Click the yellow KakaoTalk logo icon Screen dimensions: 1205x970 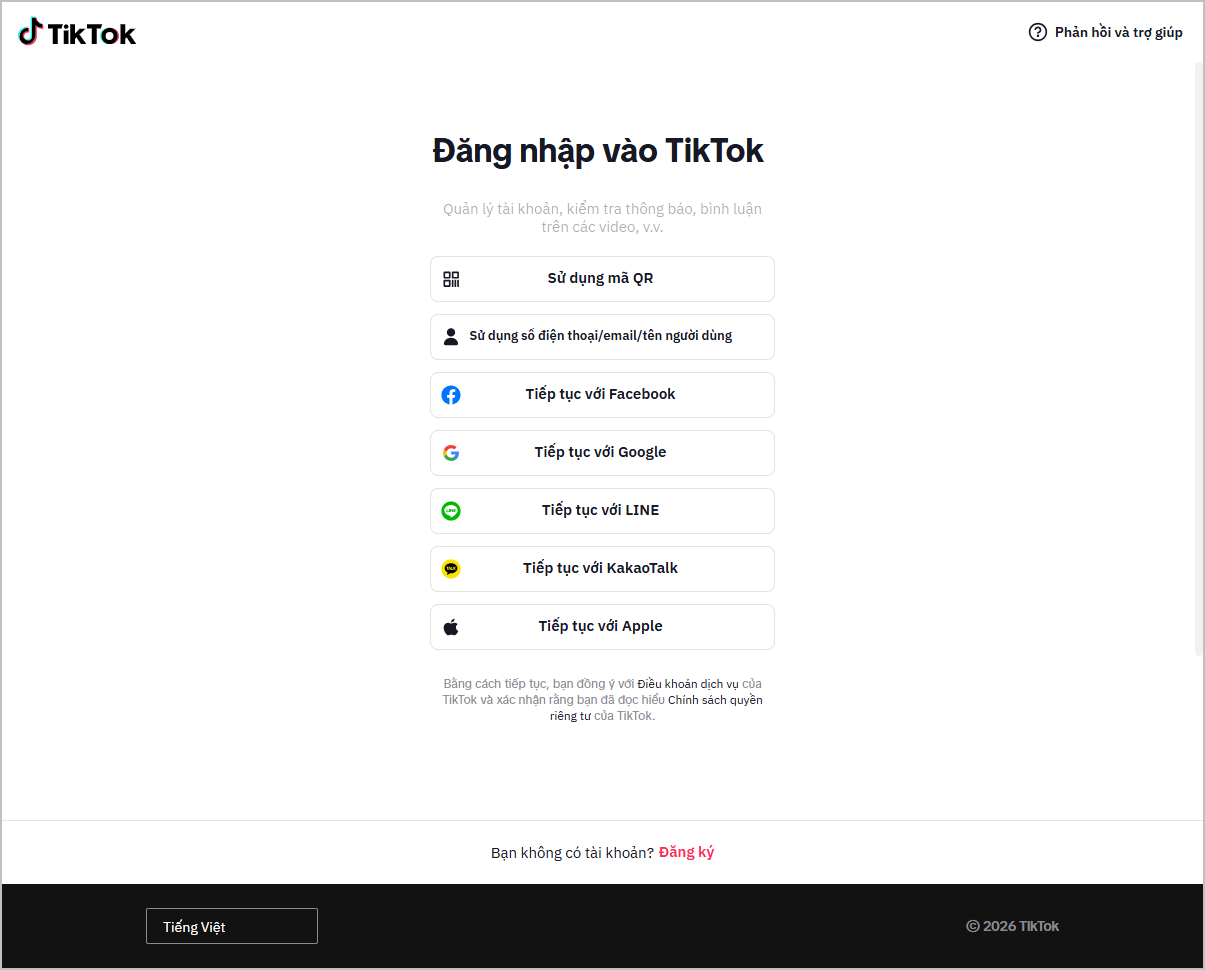tap(451, 569)
